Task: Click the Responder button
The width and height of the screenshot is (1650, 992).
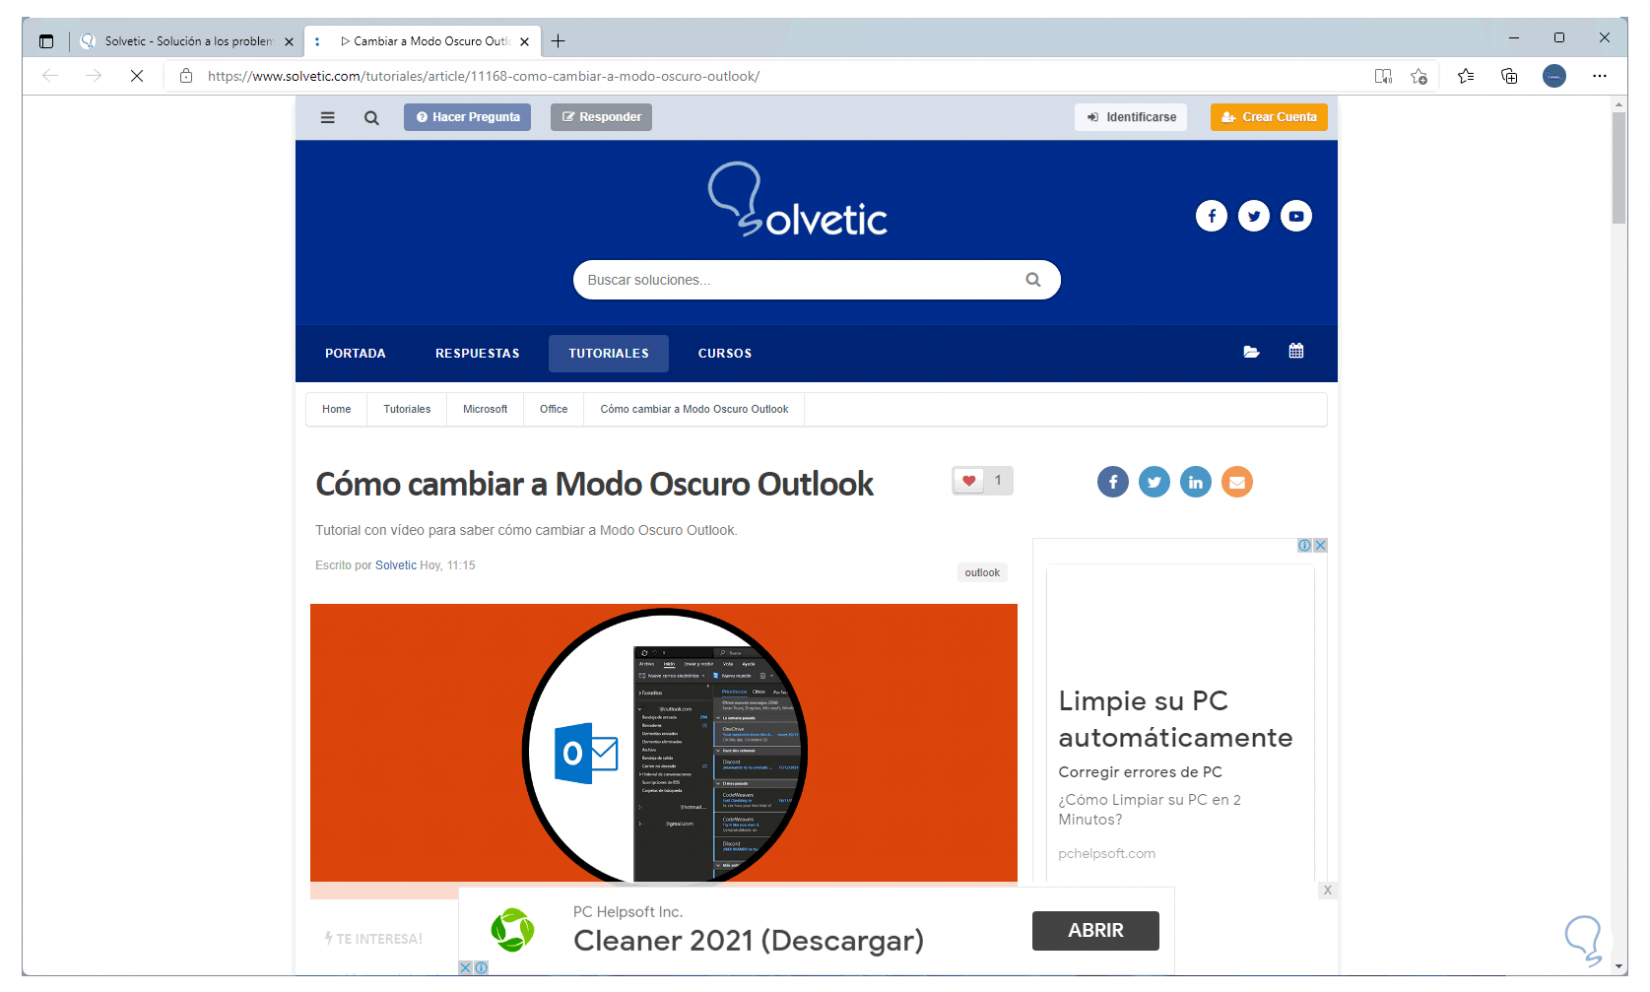Action: pyautogui.click(x=601, y=117)
